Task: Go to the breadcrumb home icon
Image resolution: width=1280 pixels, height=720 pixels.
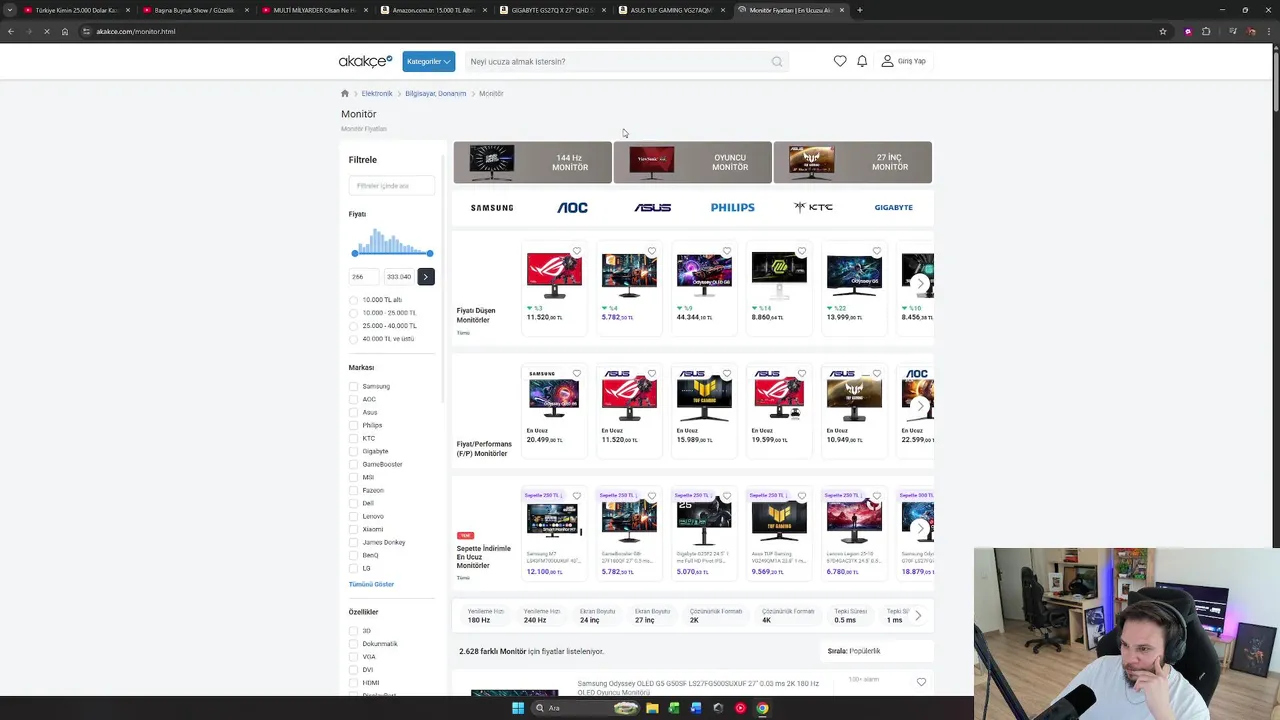Action: 345,94
